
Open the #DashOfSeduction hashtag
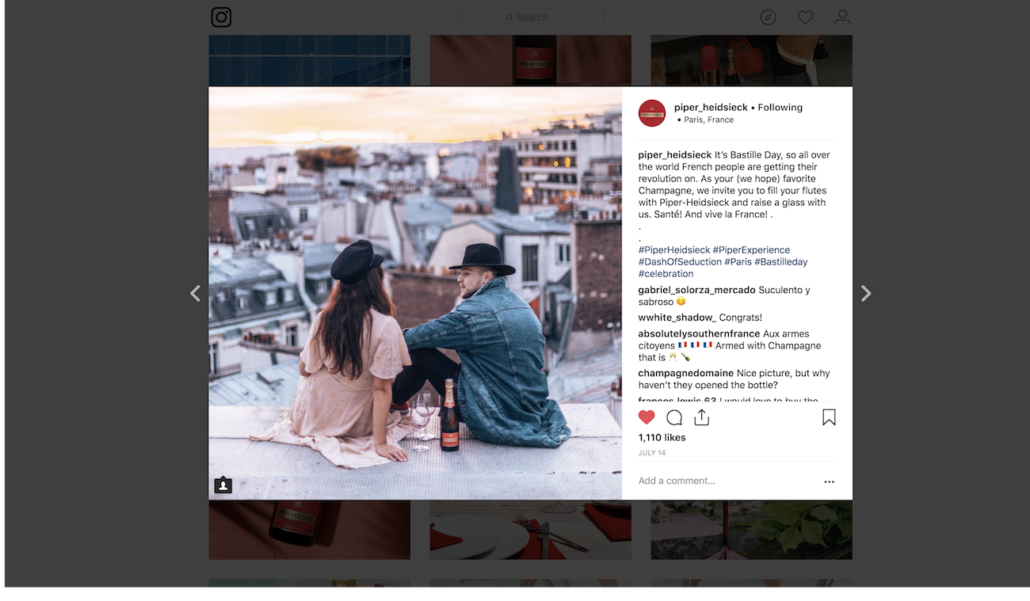[x=680, y=261]
